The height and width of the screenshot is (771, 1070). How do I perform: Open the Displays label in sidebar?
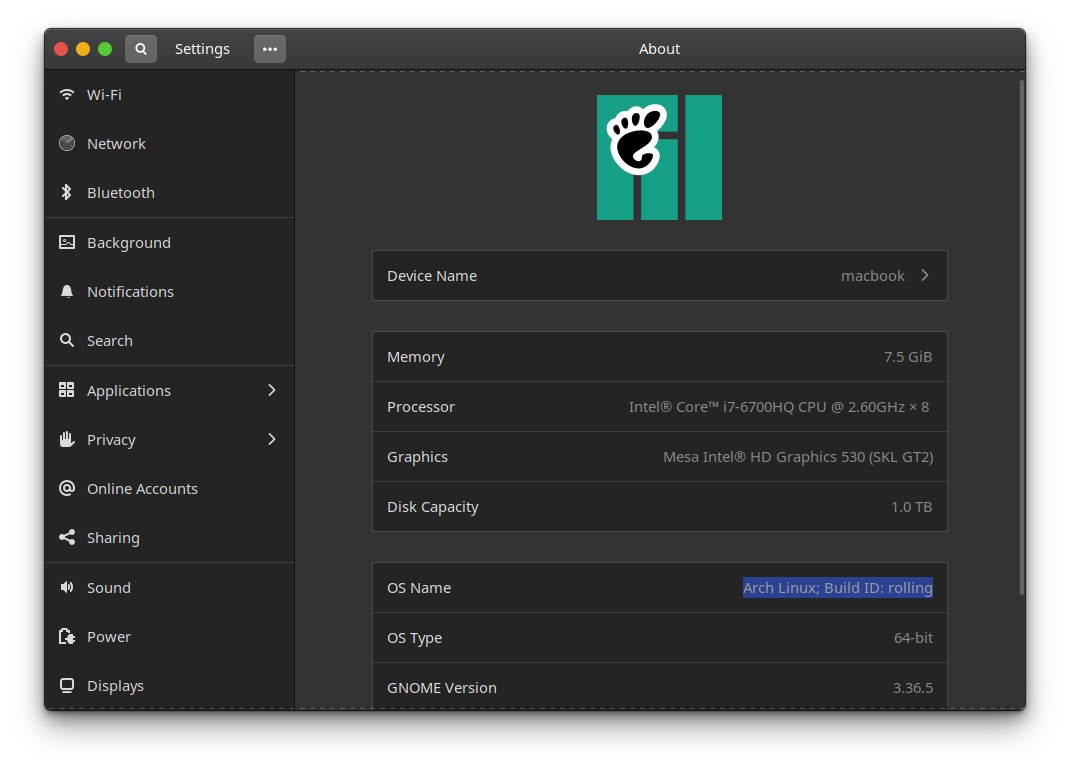pos(115,686)
